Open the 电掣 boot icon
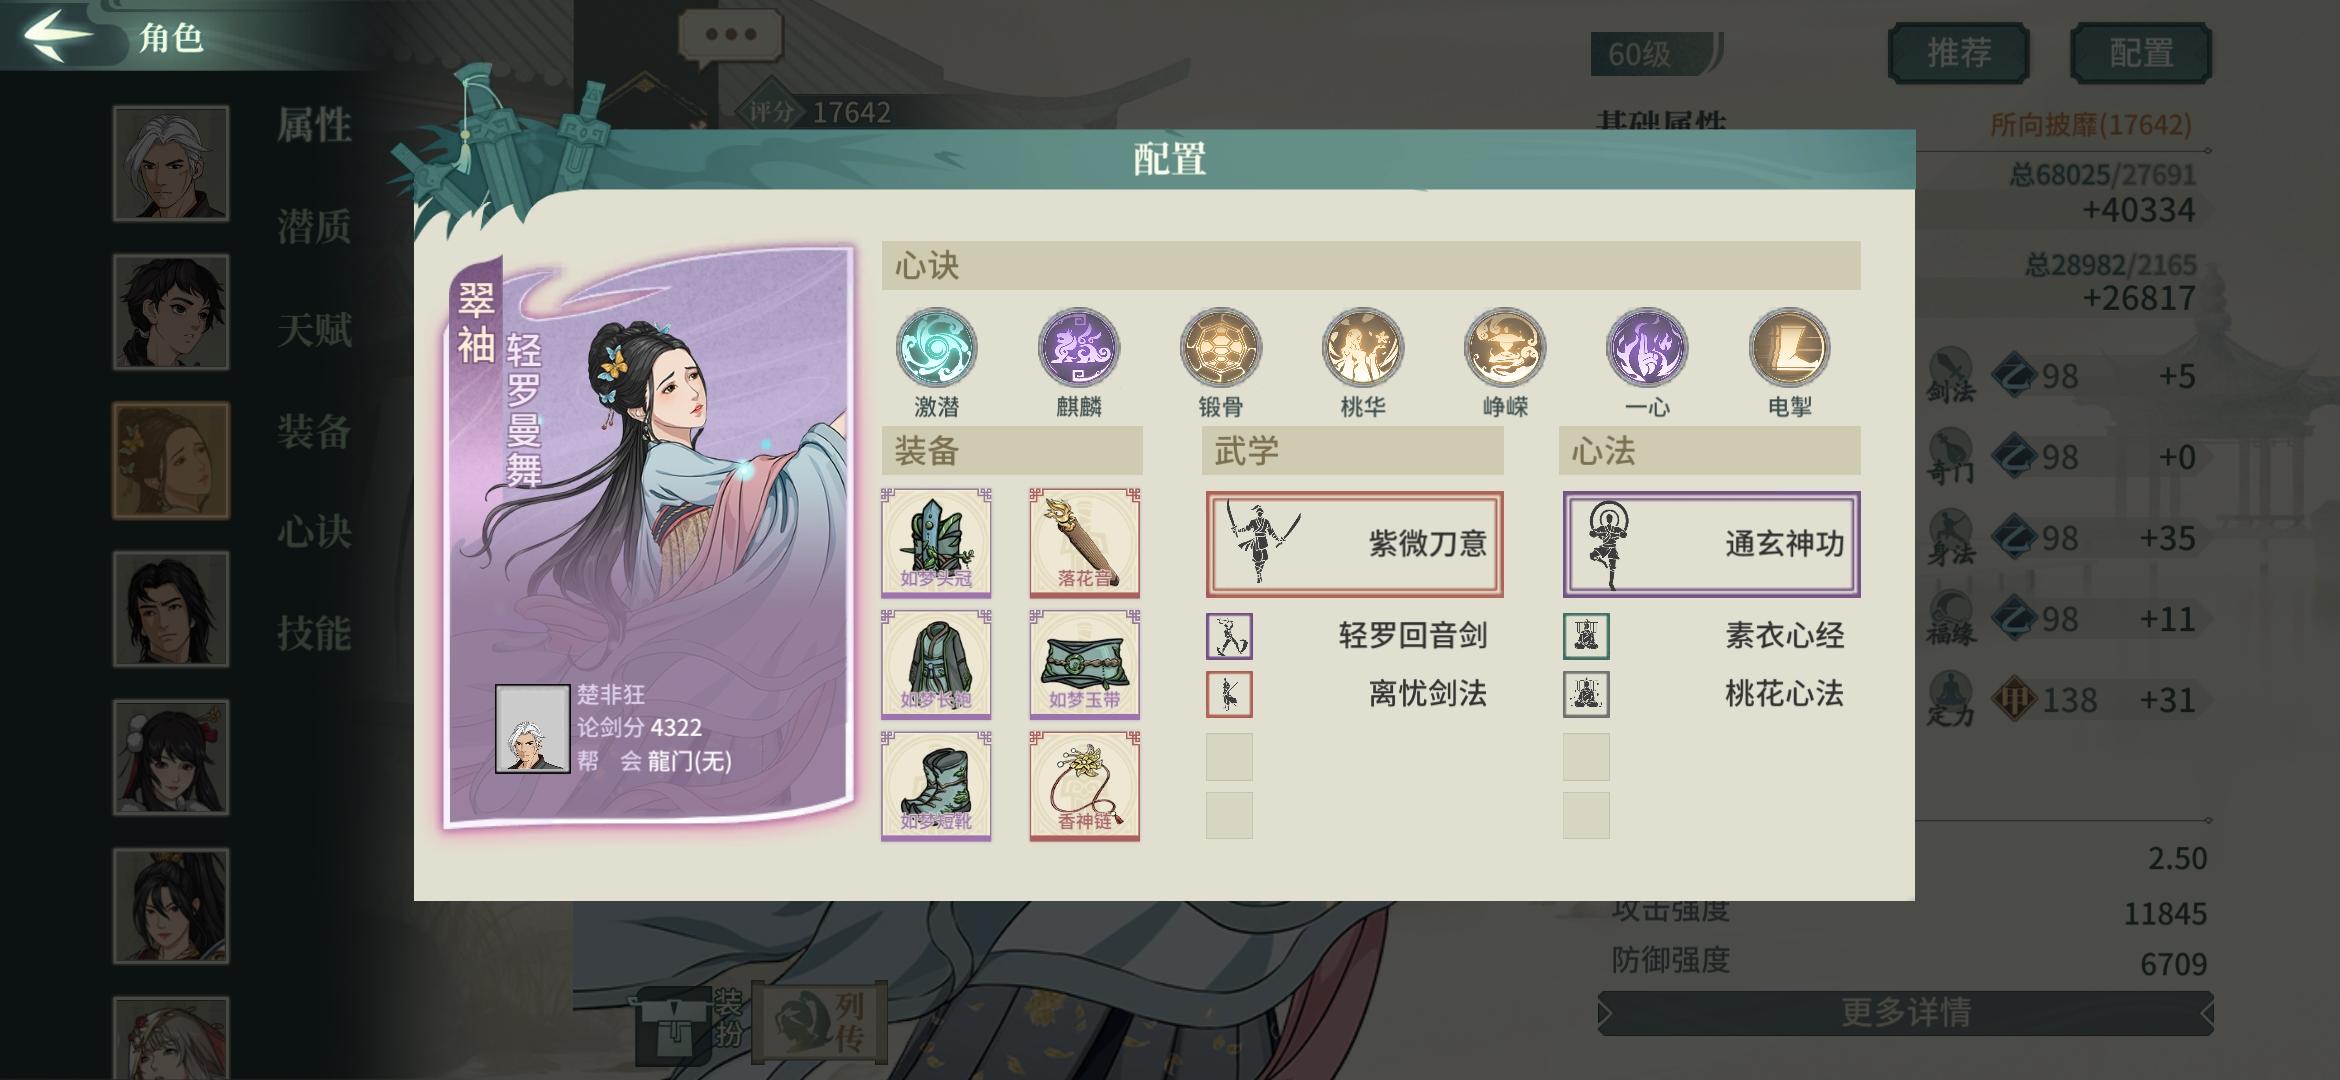 [1789, 347]
